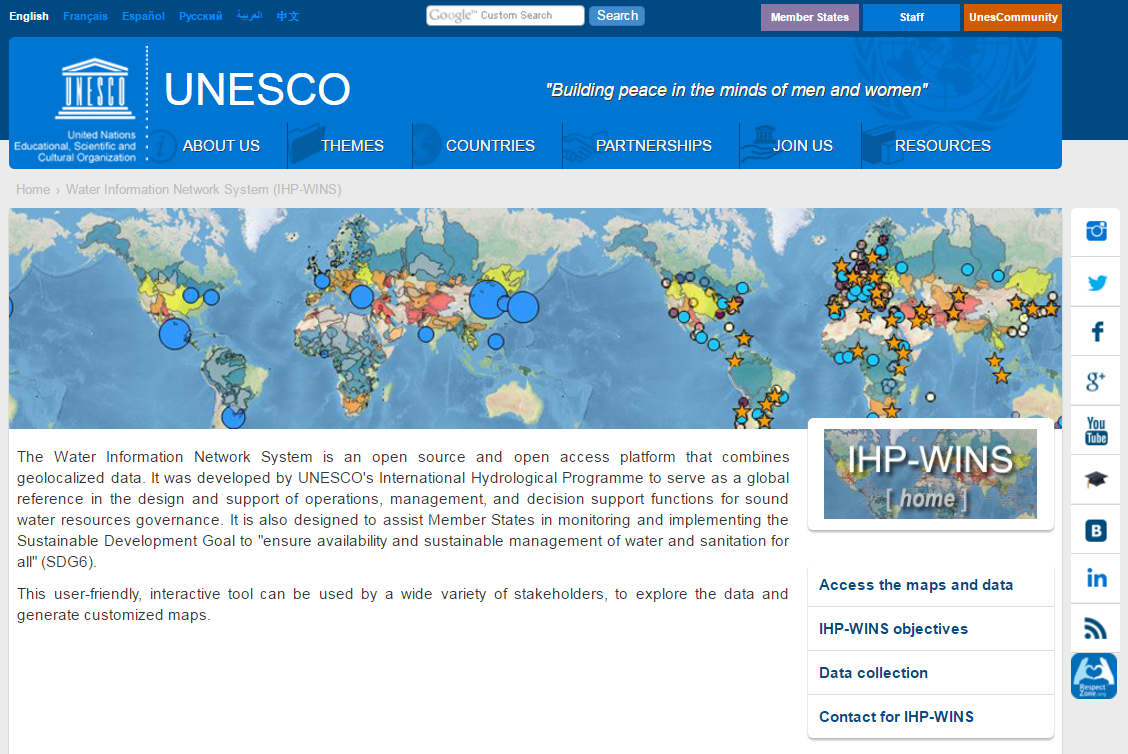This screenshot has width=1128, height=754.
Task: Open the JOIN US menu
Action: tap(802, 146)
